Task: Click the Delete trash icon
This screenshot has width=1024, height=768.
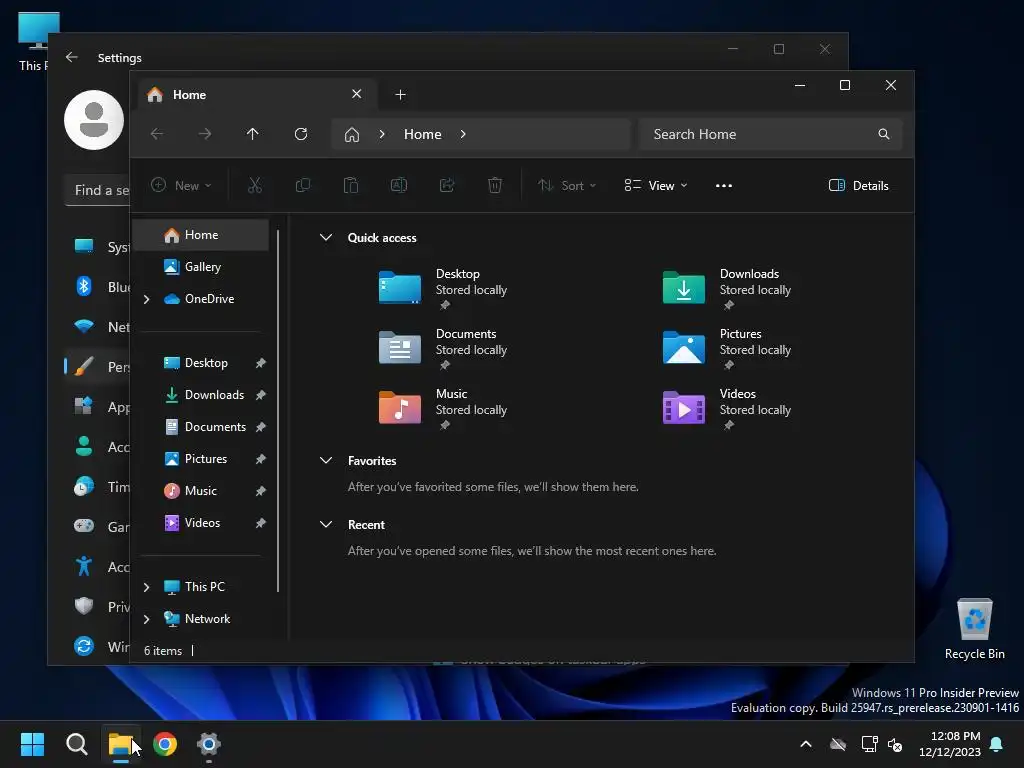Action: click(495, 185)
